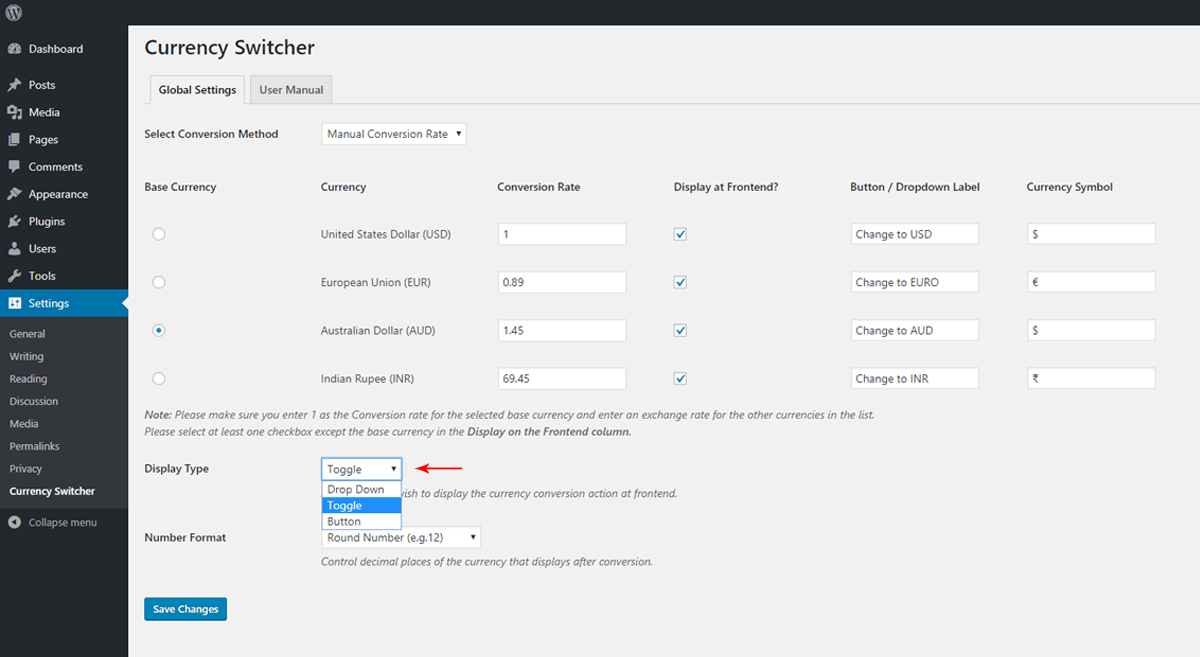
Task: Edit EUR conversion rate field
Action: [x=562, y=282]
